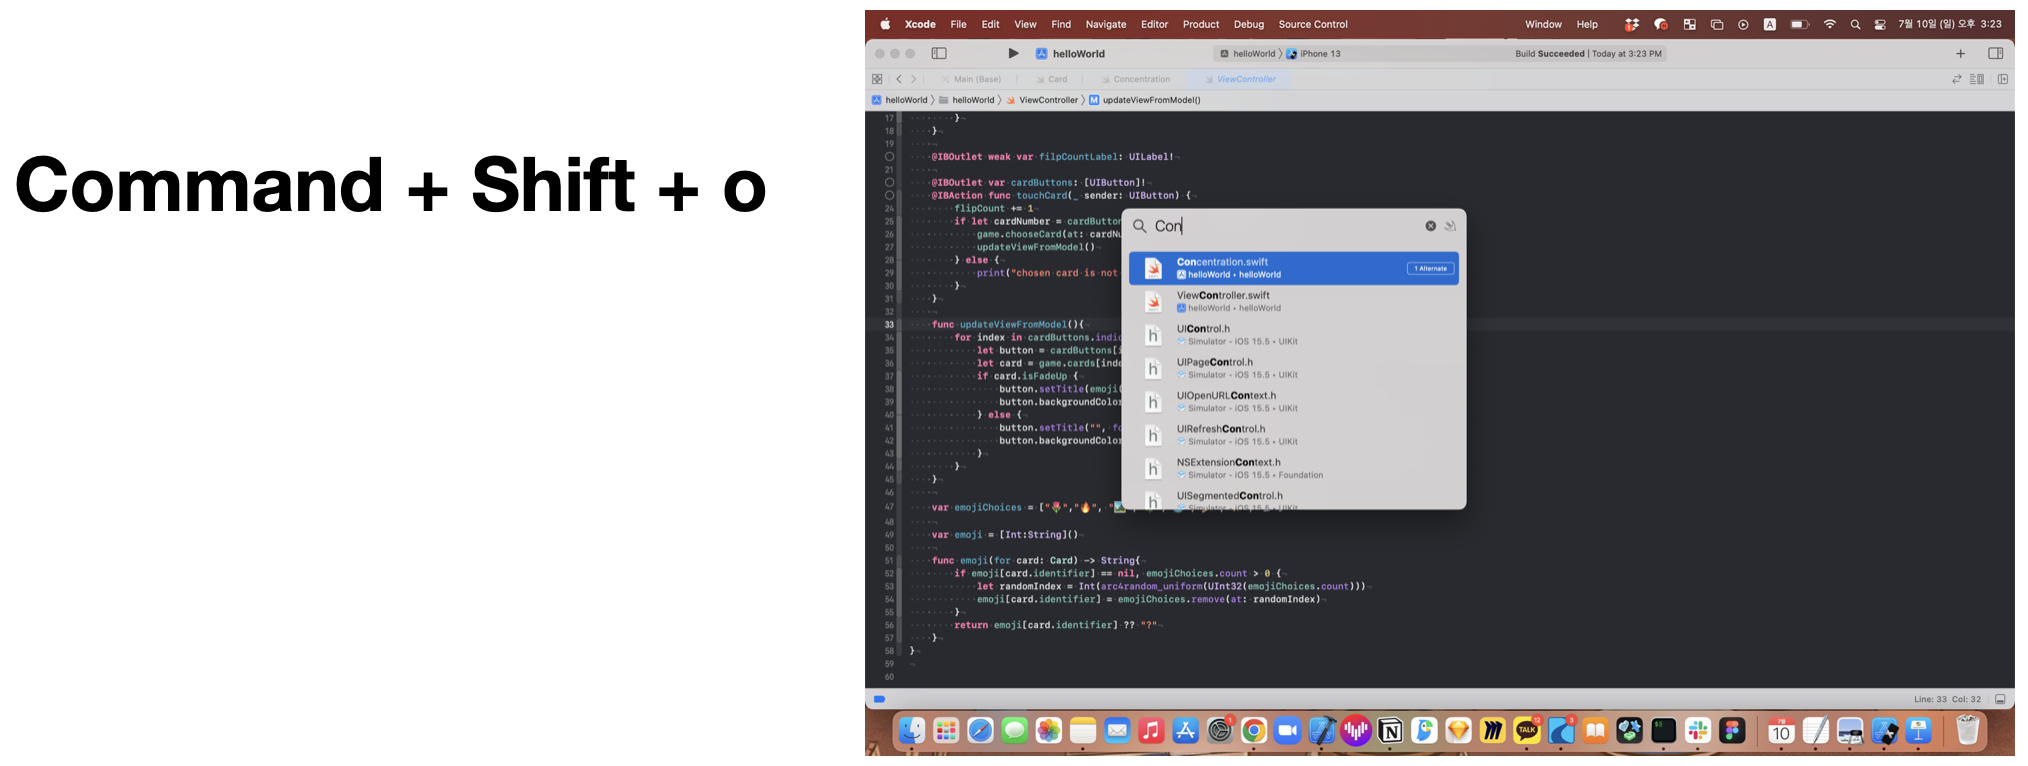The height and width of the screenshot is (766, 2028).
Task: Select Concentration.swift in Open Quickly results
Action: [x=1293, y=268]
